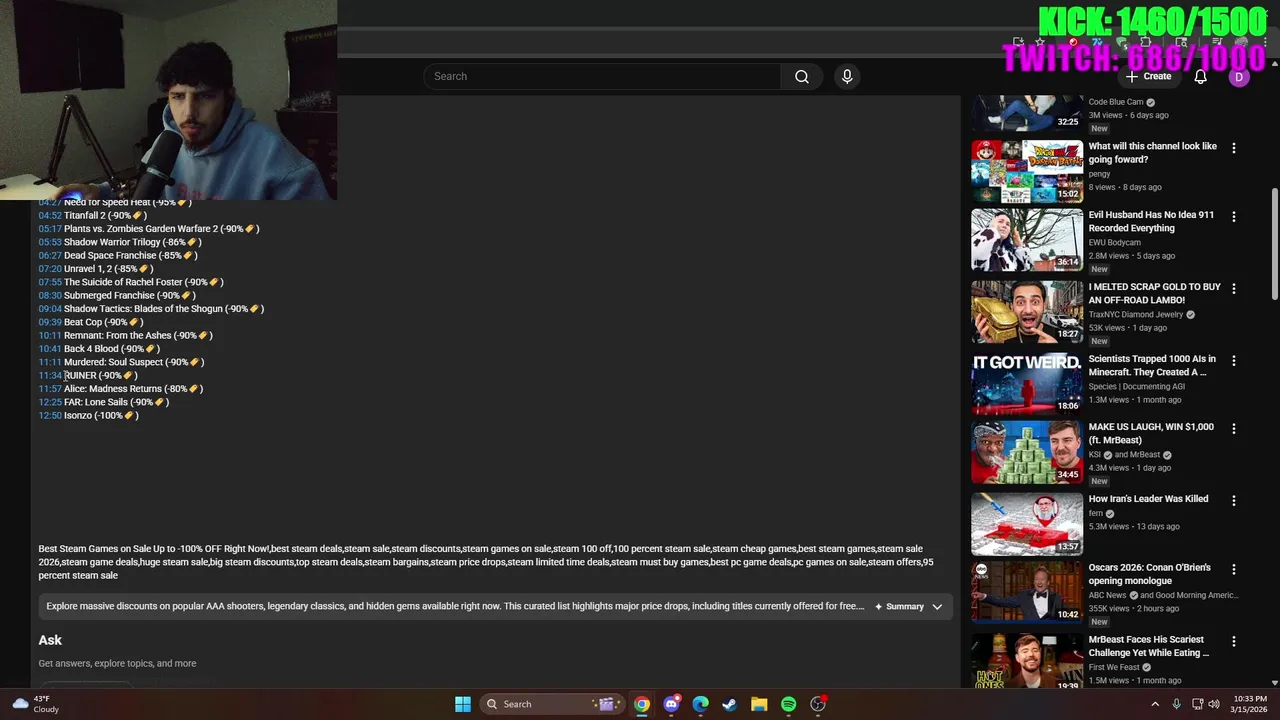Image resolution: width=1280 pixels, height=720 pixels.
Task: Jump to 09:39 Beat Cop timestamp
Action: point(50,322)
